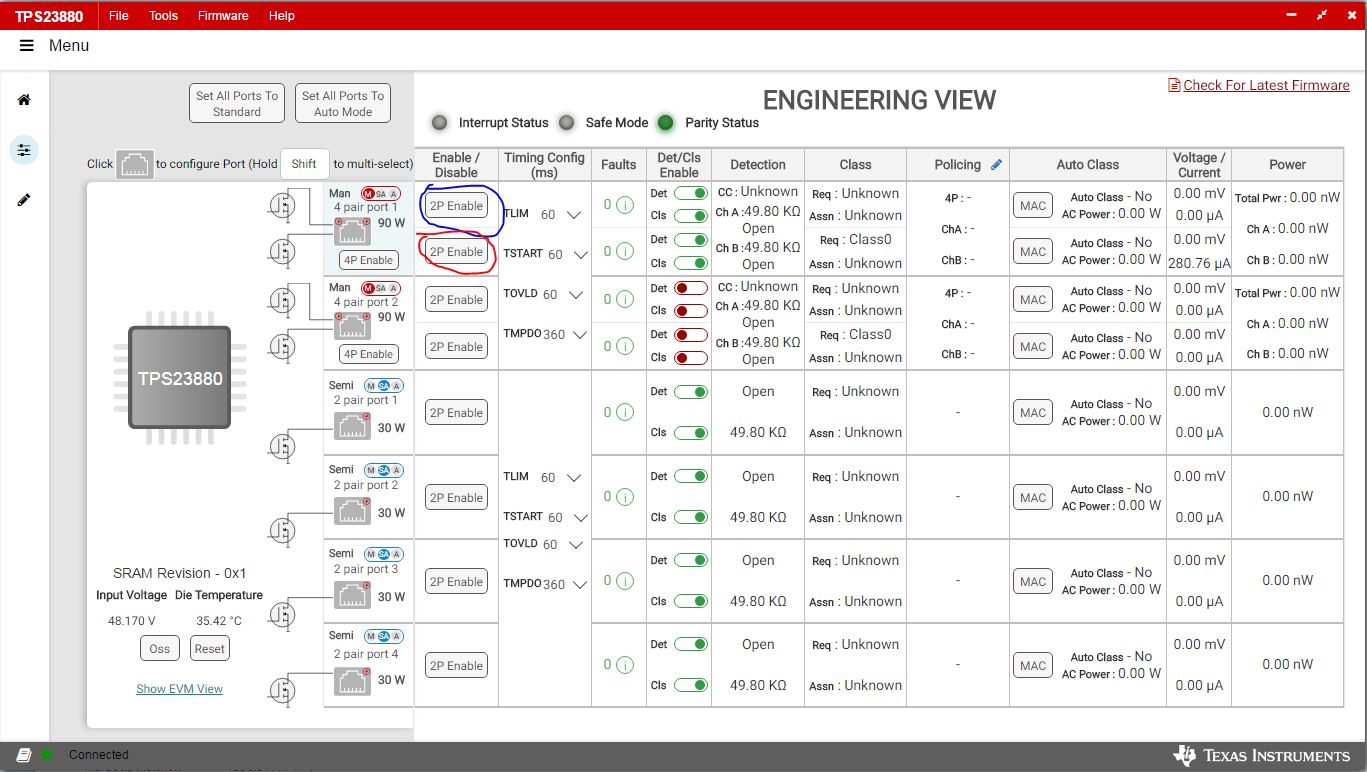Expand TOVLD dropdown for the 4 pair ports

coord(576,295)
